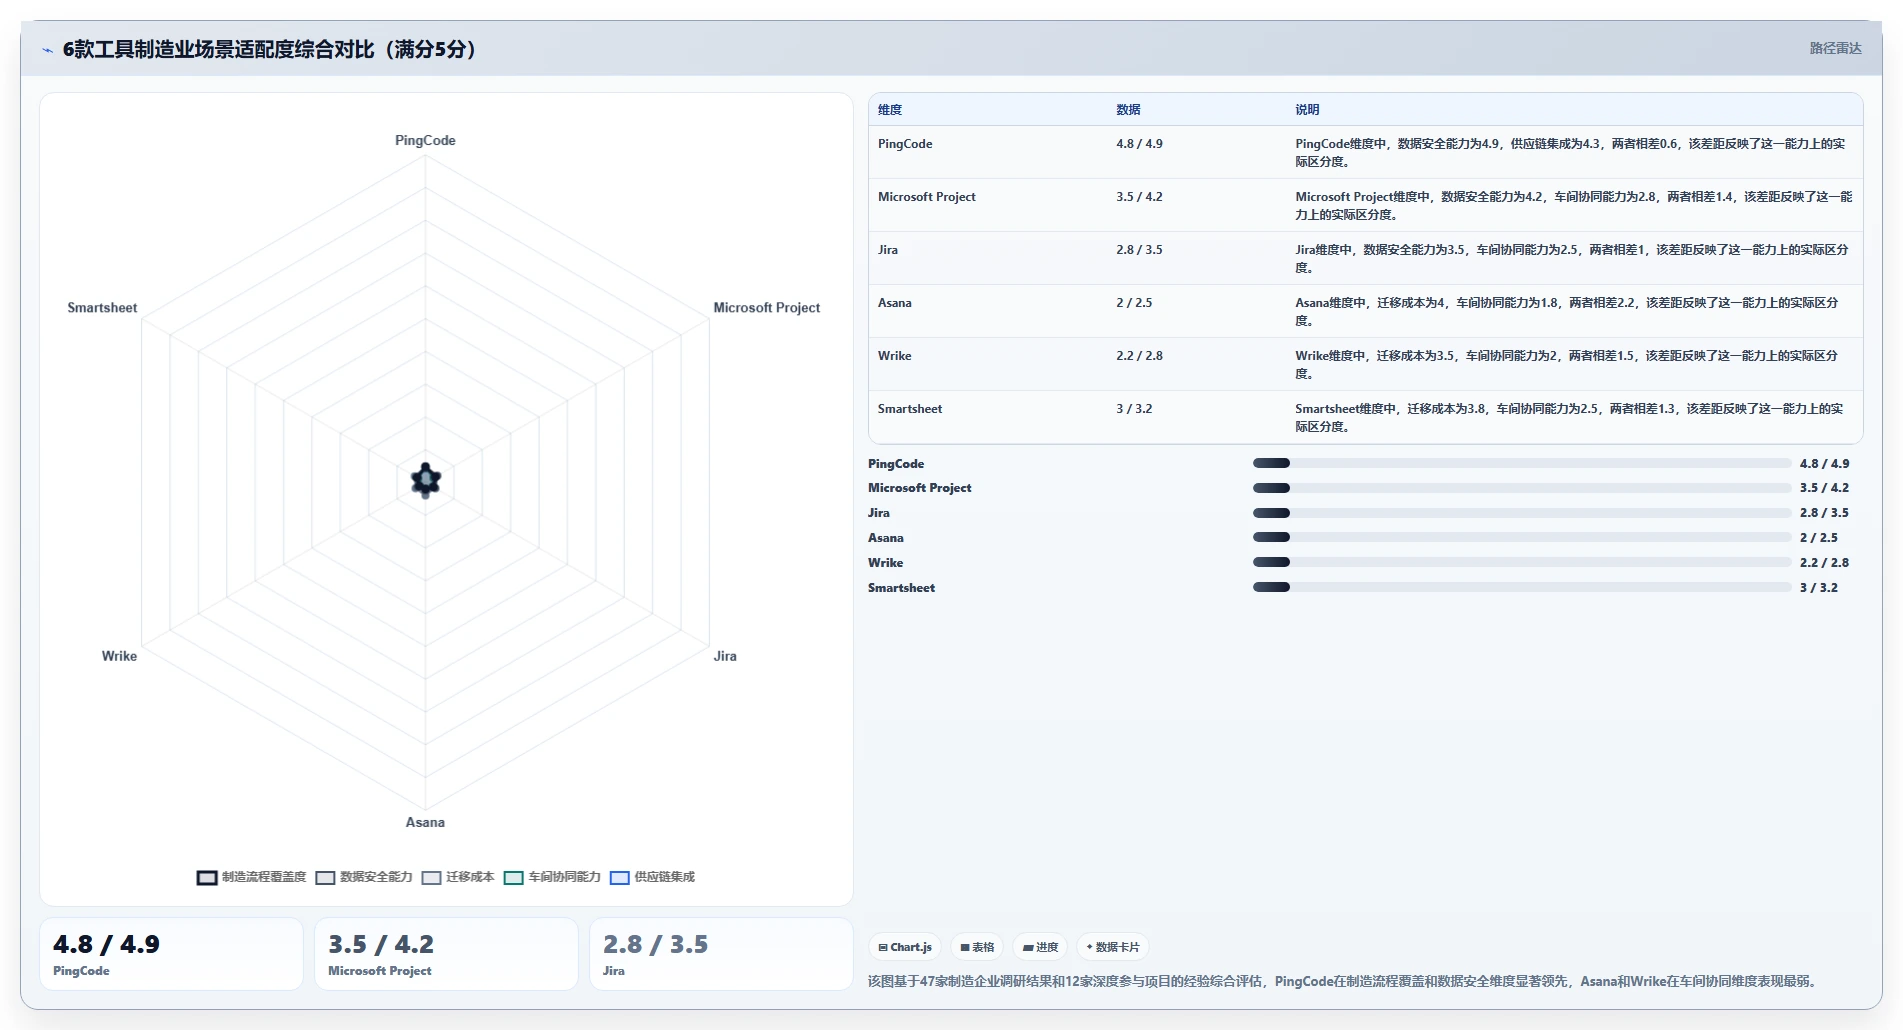Click the 维度 column header
1903x1030 pixels.
[890, 110]
